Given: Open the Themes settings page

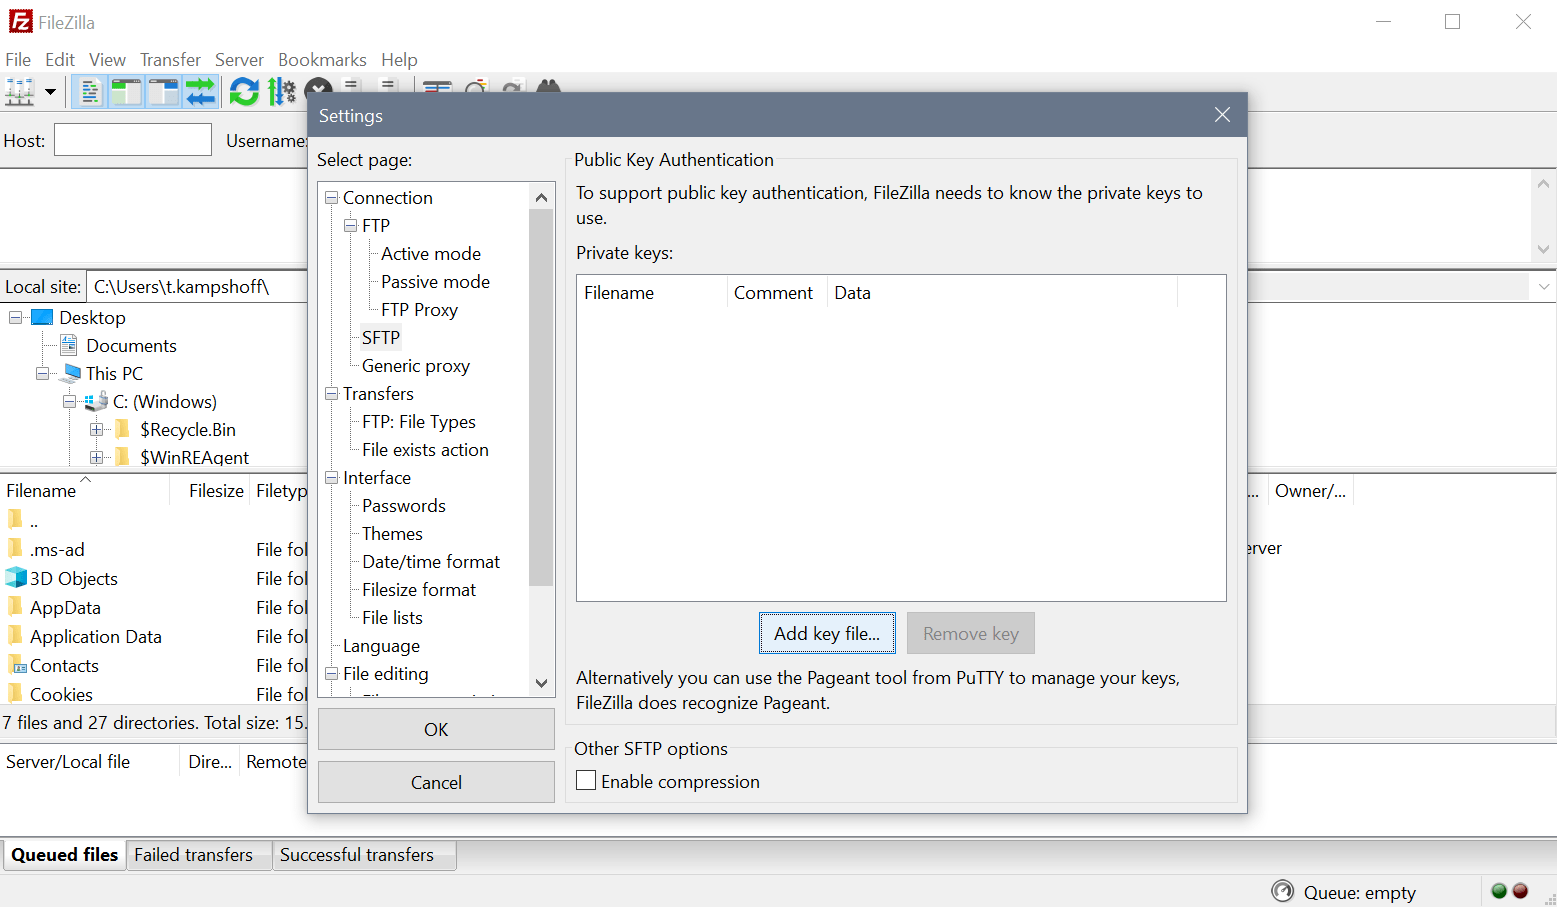Looking at the screenshot, I should (x=392, y=534).
